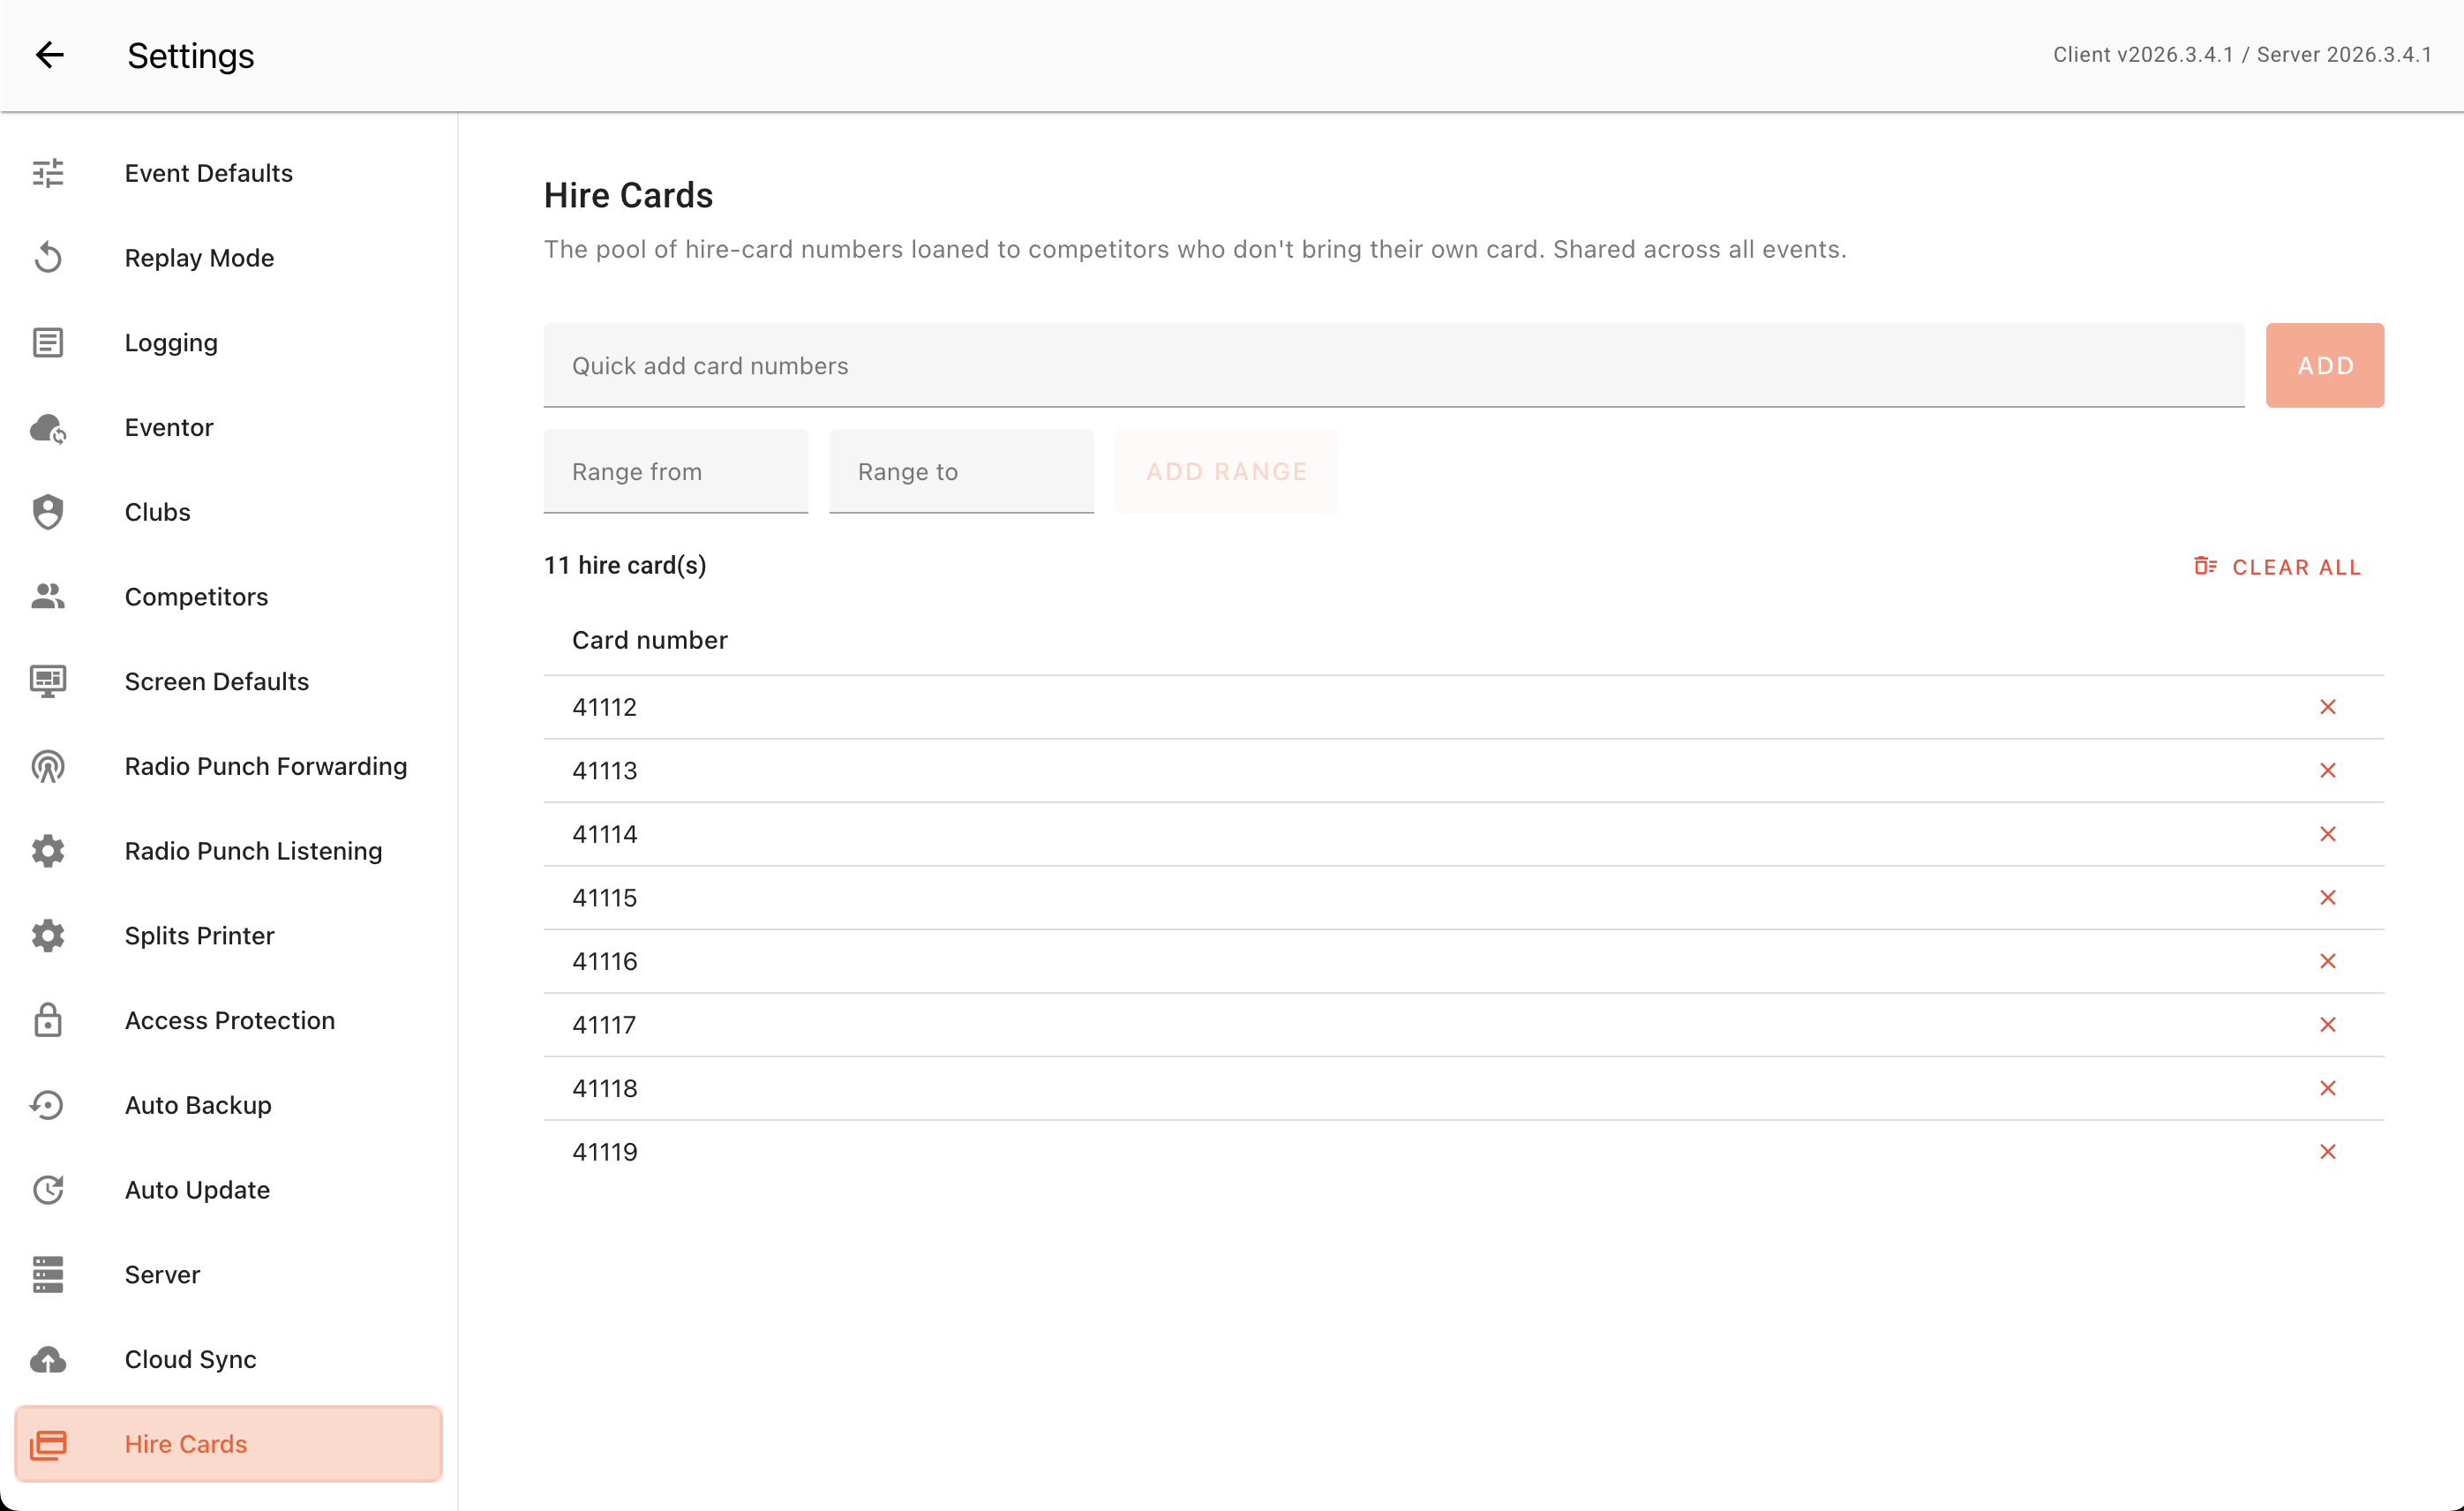Delete hire card 41115
The width and height of the screenshot is (2464, 1511).
pyautogui.click(x=2328, y=898)
